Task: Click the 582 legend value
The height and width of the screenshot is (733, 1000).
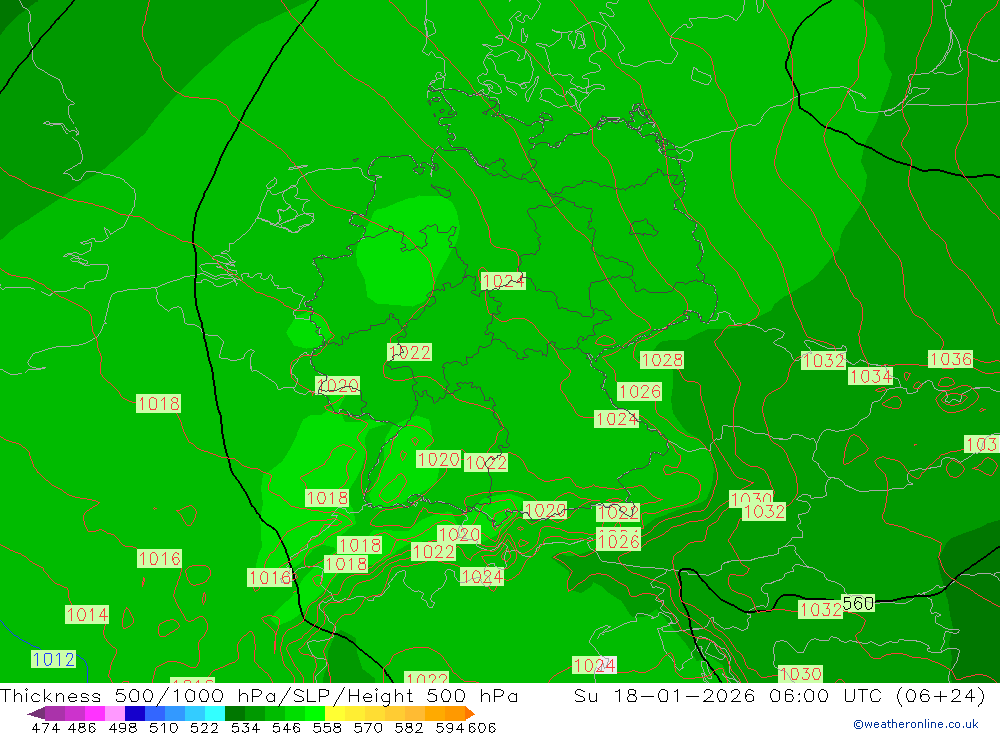Action: click(x=408, y=727)
